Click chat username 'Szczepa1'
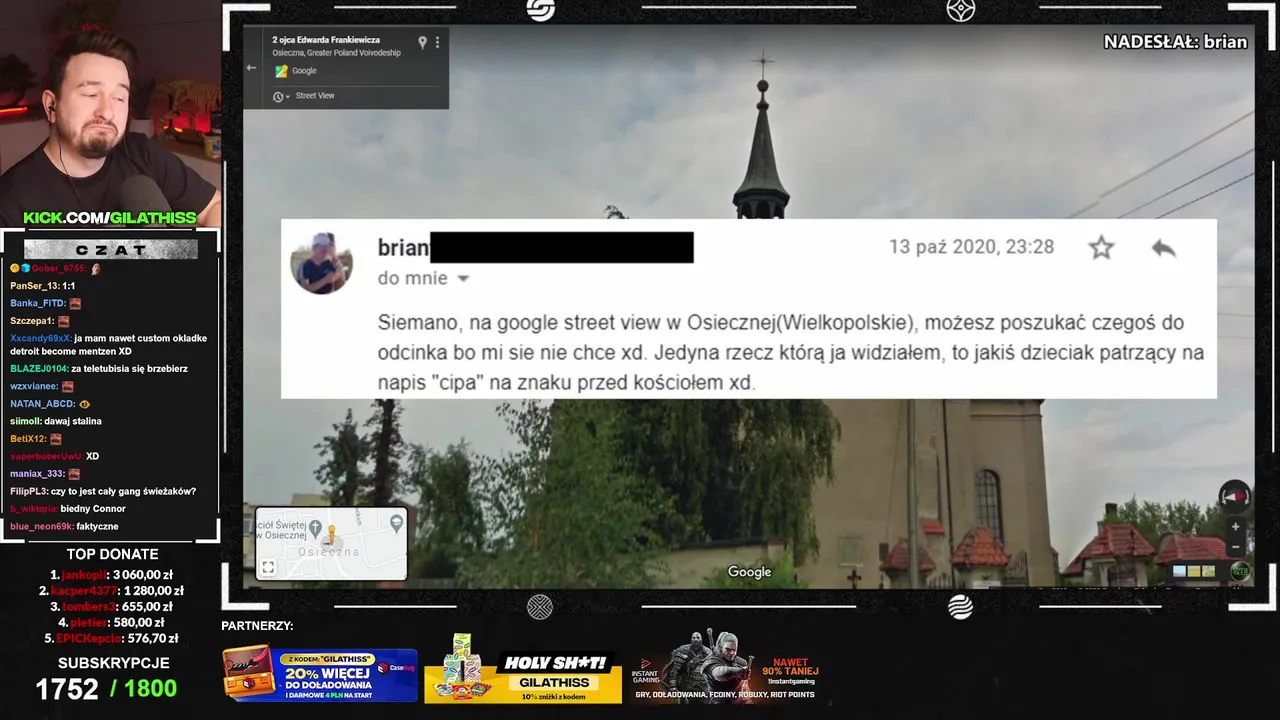The image size is (1280, 720). pos(32,321)
